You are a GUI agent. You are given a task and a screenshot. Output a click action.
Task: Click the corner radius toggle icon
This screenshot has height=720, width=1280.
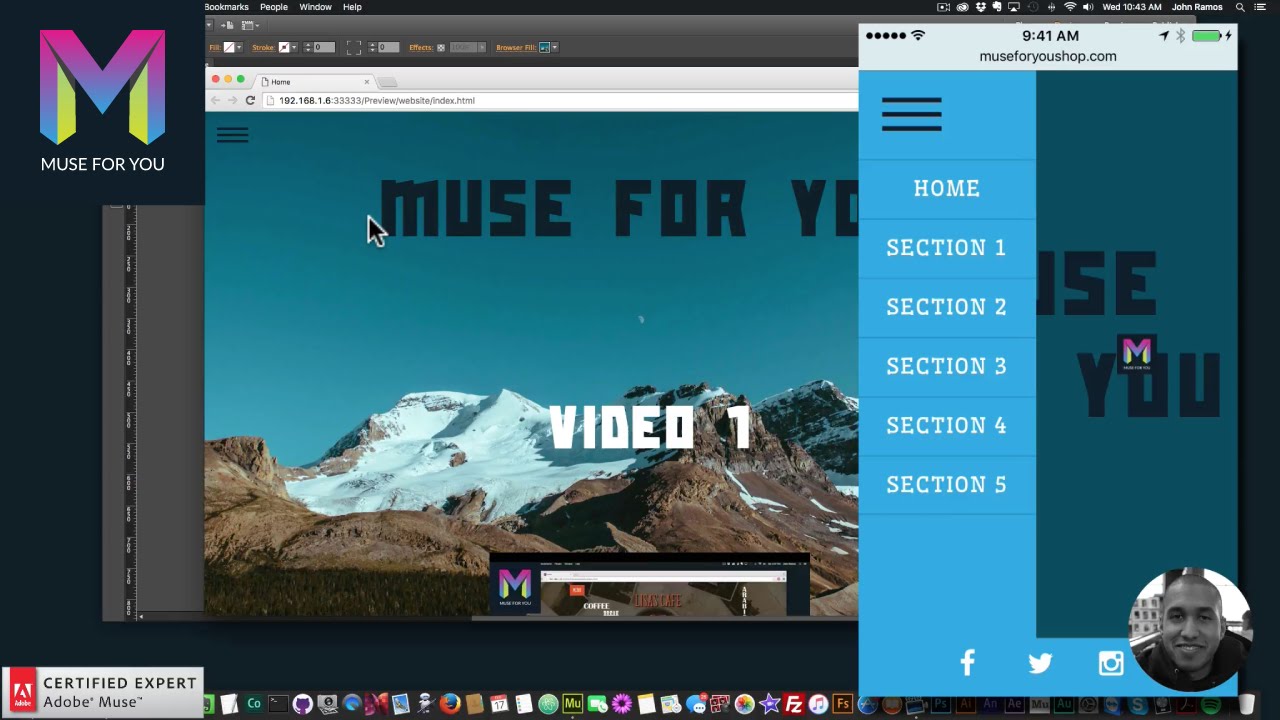[354, 47]
